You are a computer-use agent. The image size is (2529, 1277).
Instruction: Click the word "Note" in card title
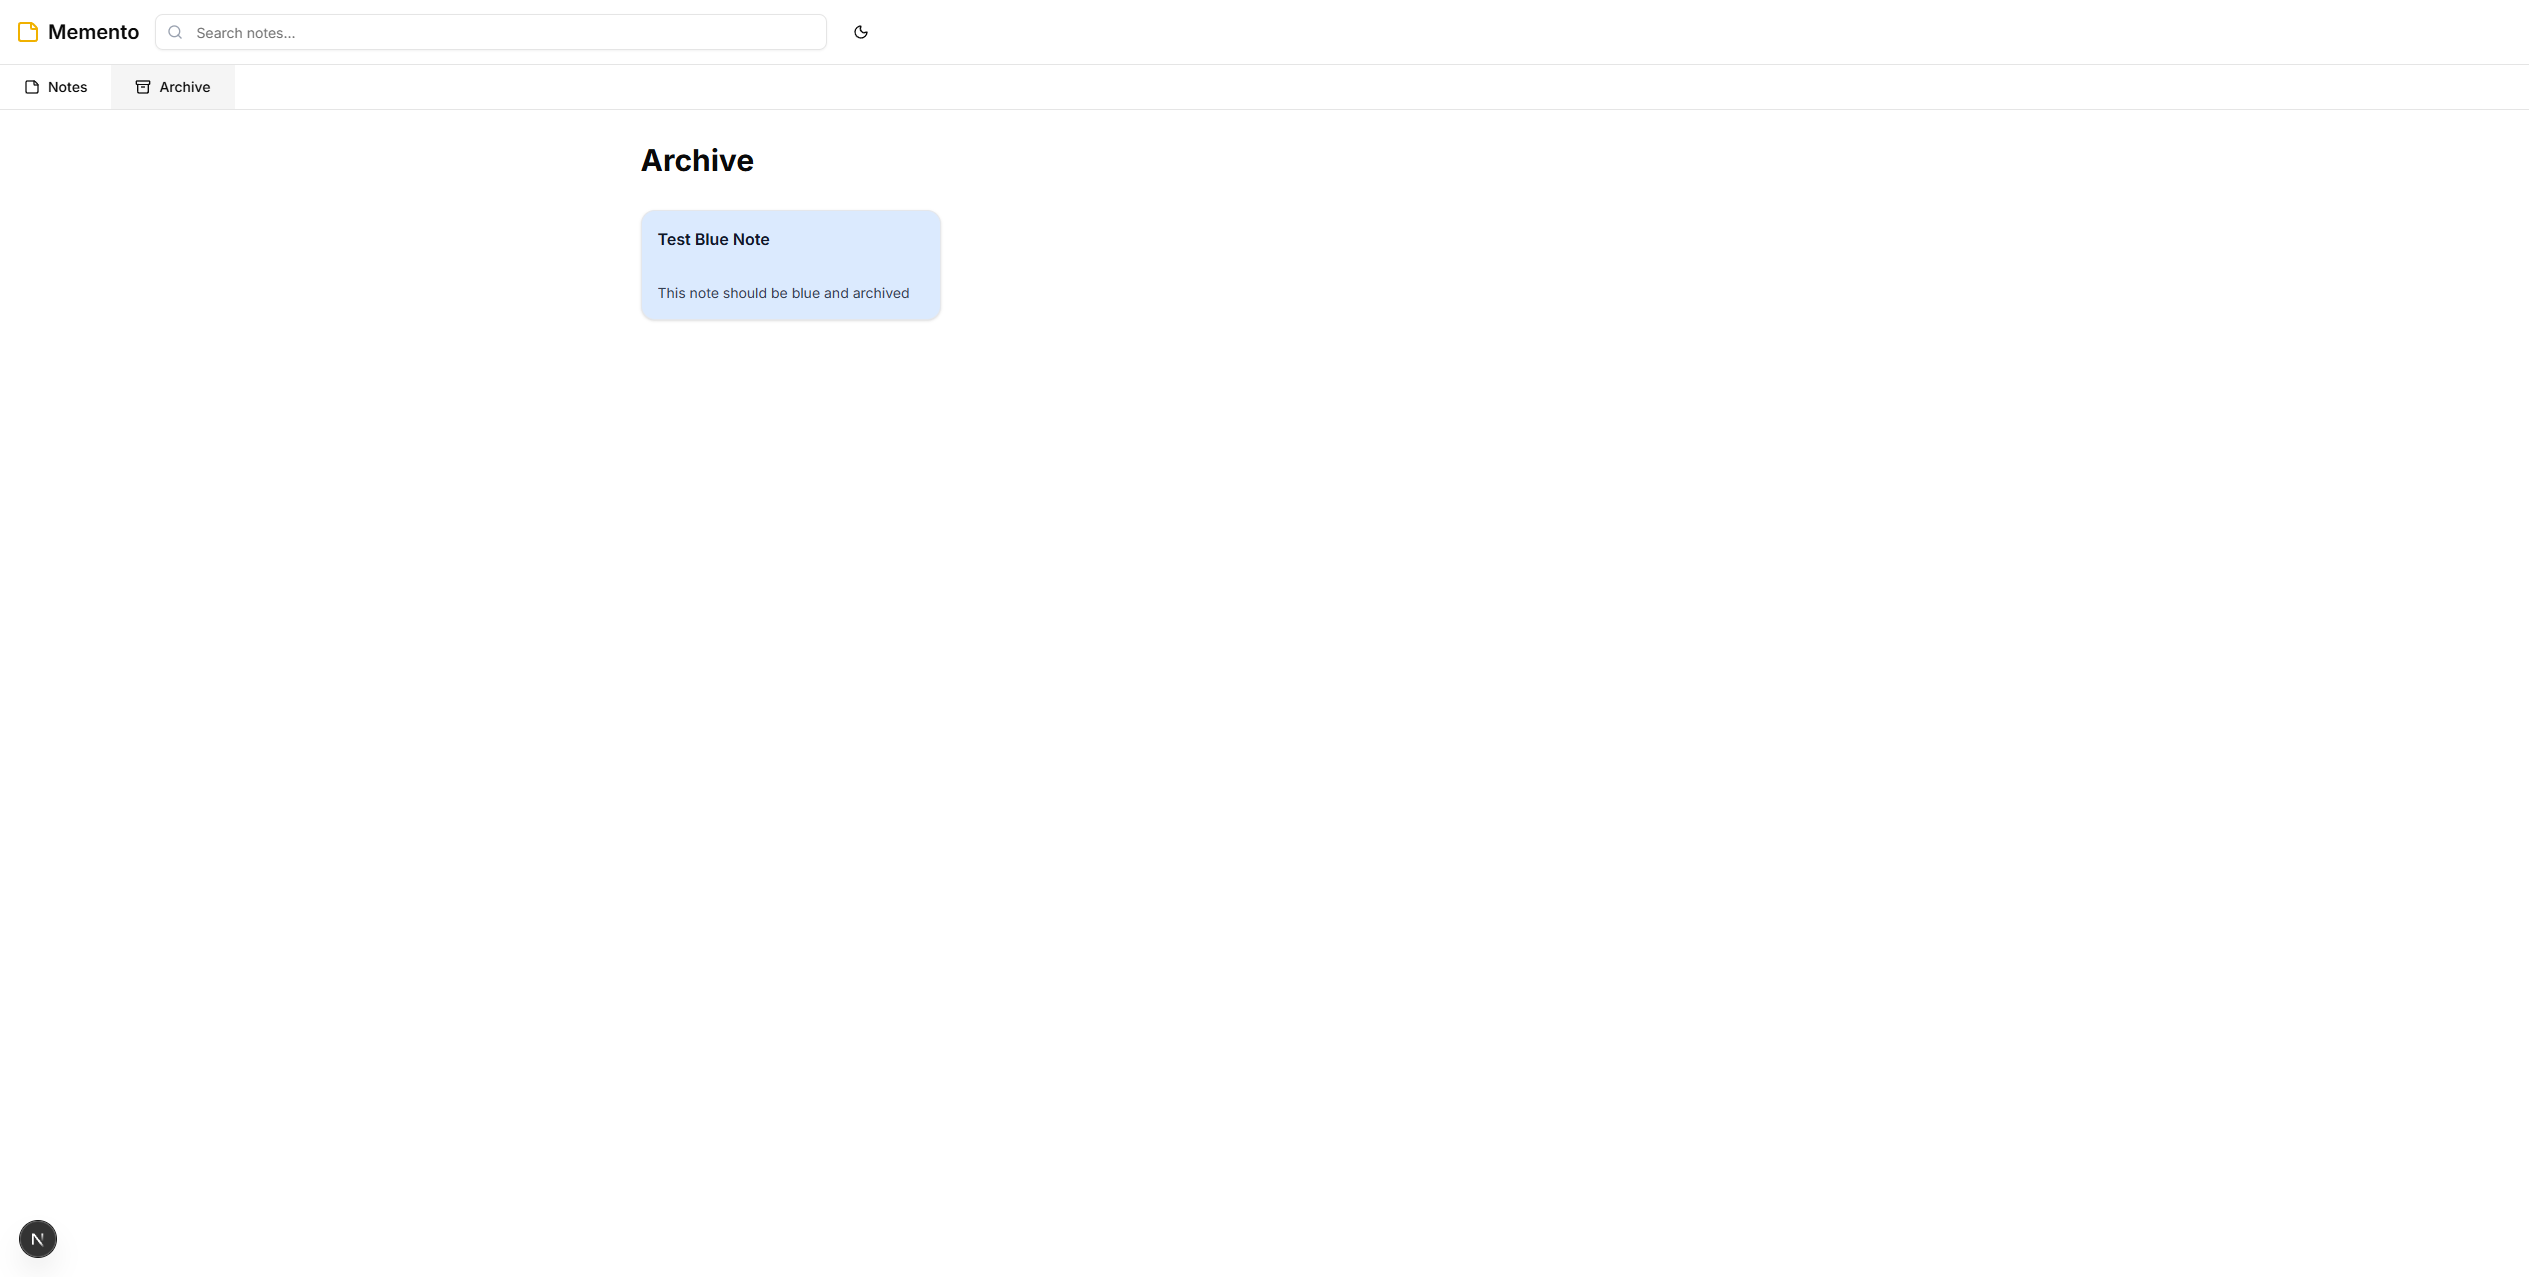(x=751, y=239)
